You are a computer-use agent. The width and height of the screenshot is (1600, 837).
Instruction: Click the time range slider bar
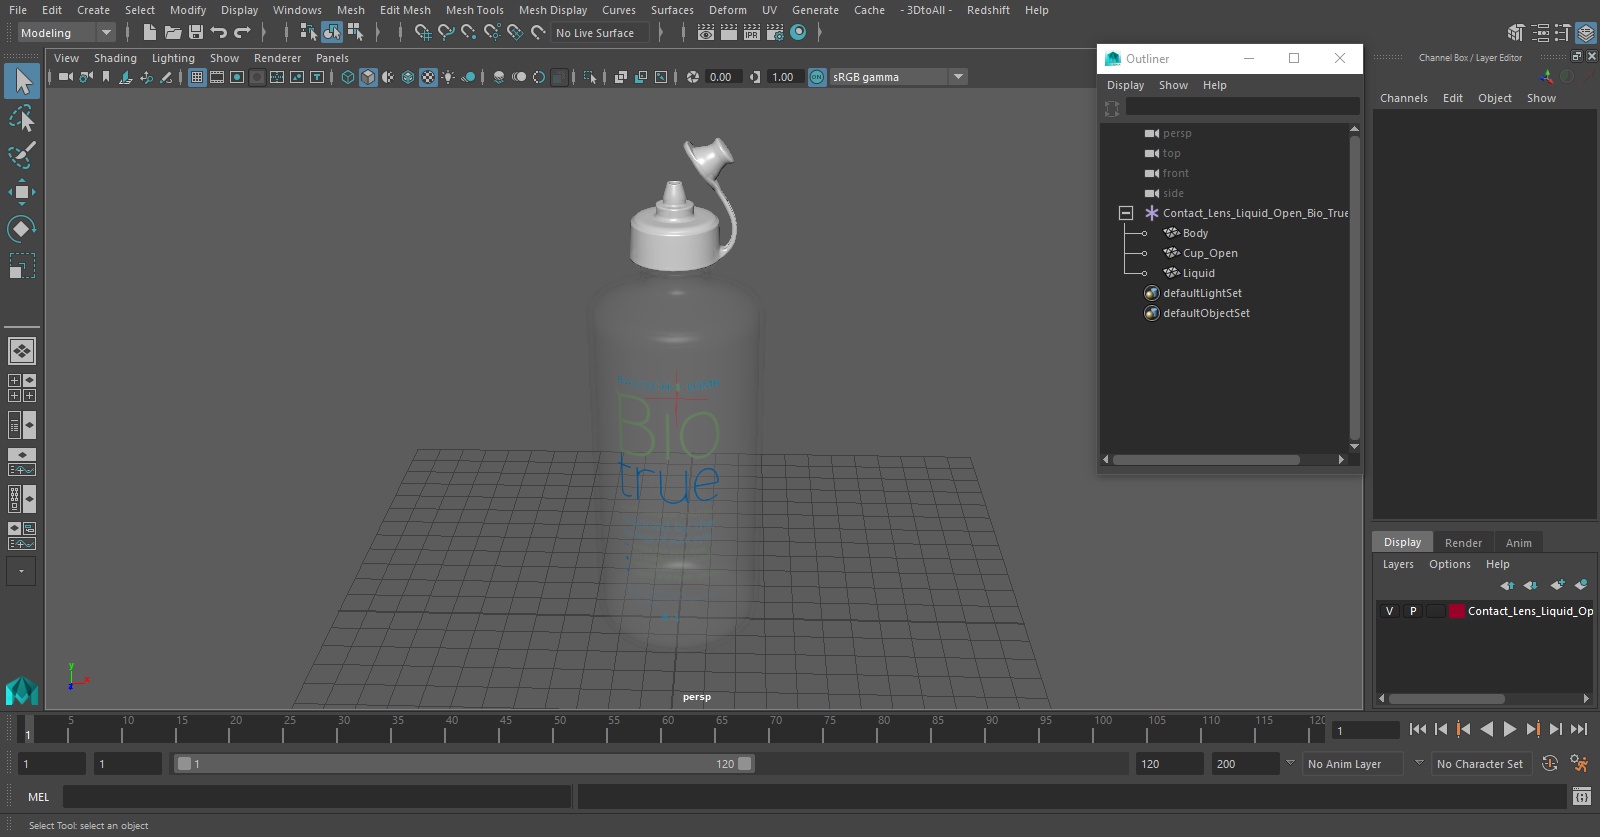point(464,763)
